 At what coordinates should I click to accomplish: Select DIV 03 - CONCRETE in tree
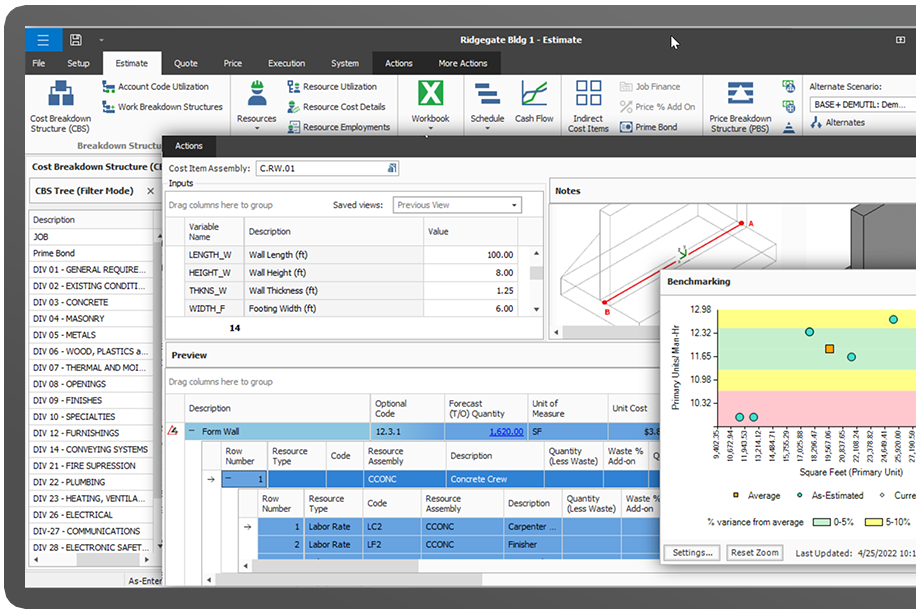[70, 302]
